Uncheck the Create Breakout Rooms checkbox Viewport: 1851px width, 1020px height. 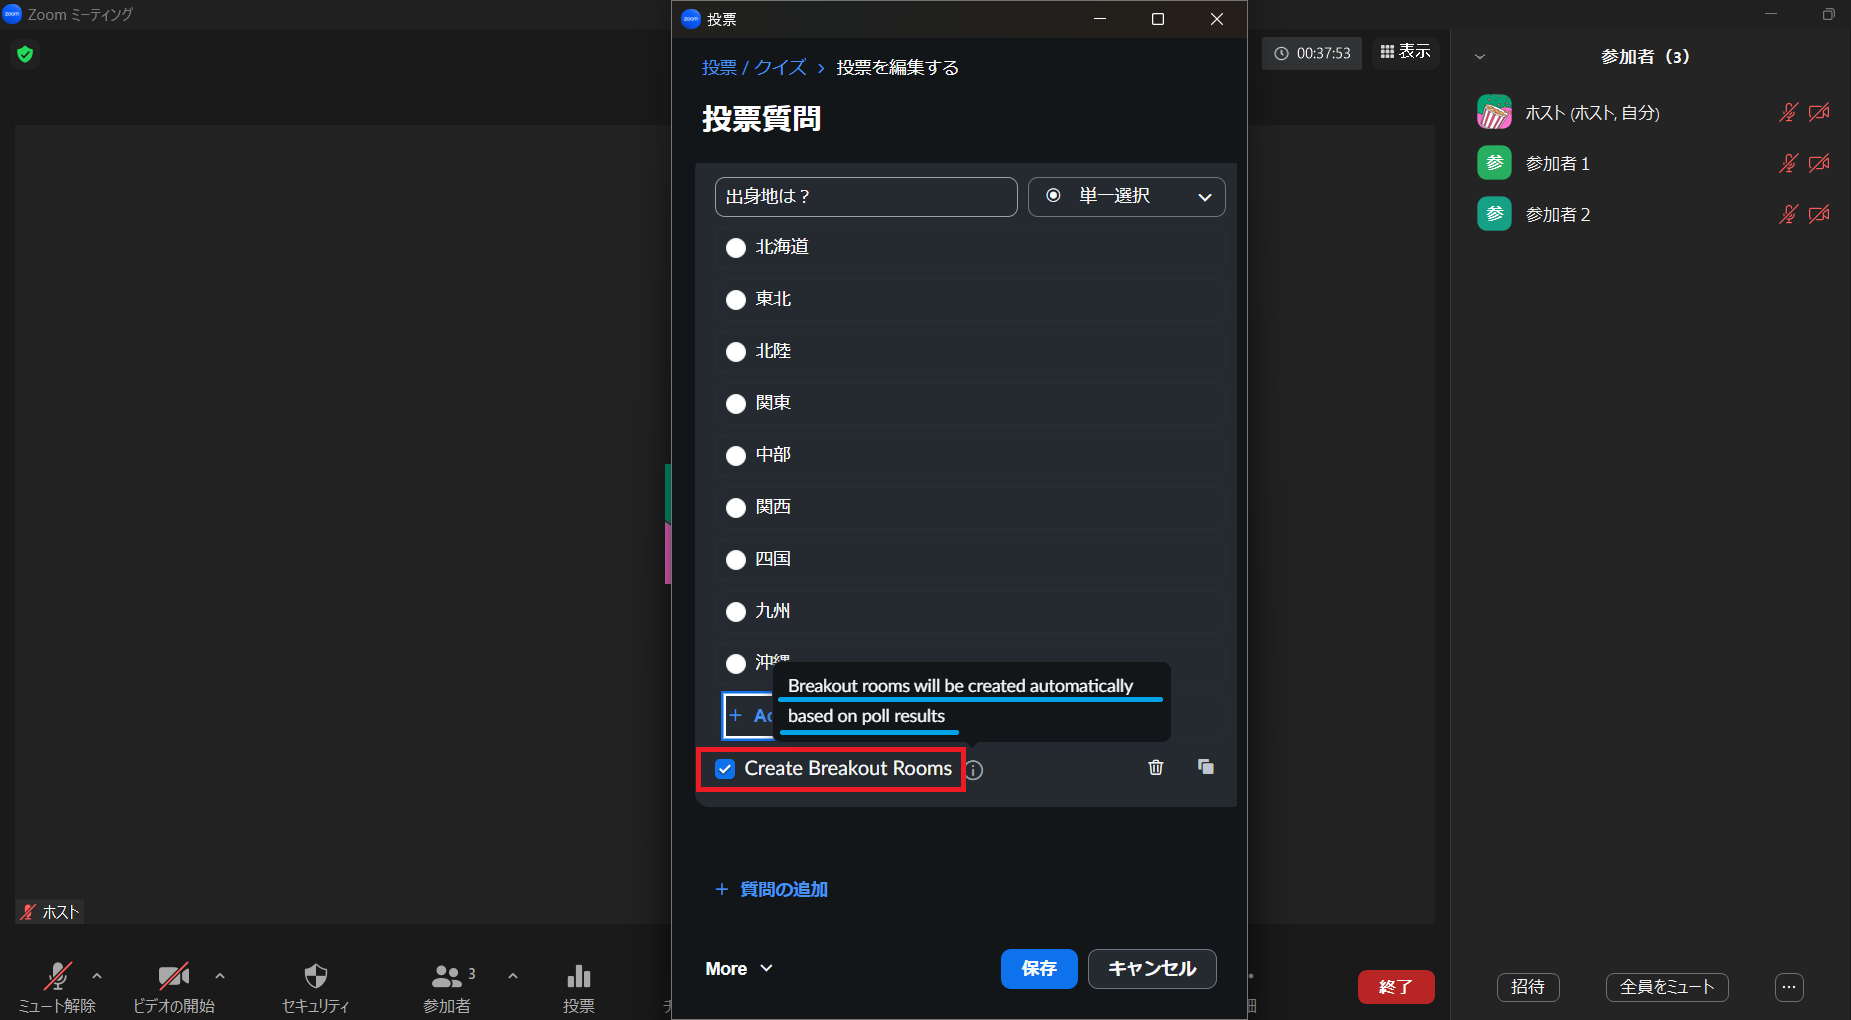725,769
